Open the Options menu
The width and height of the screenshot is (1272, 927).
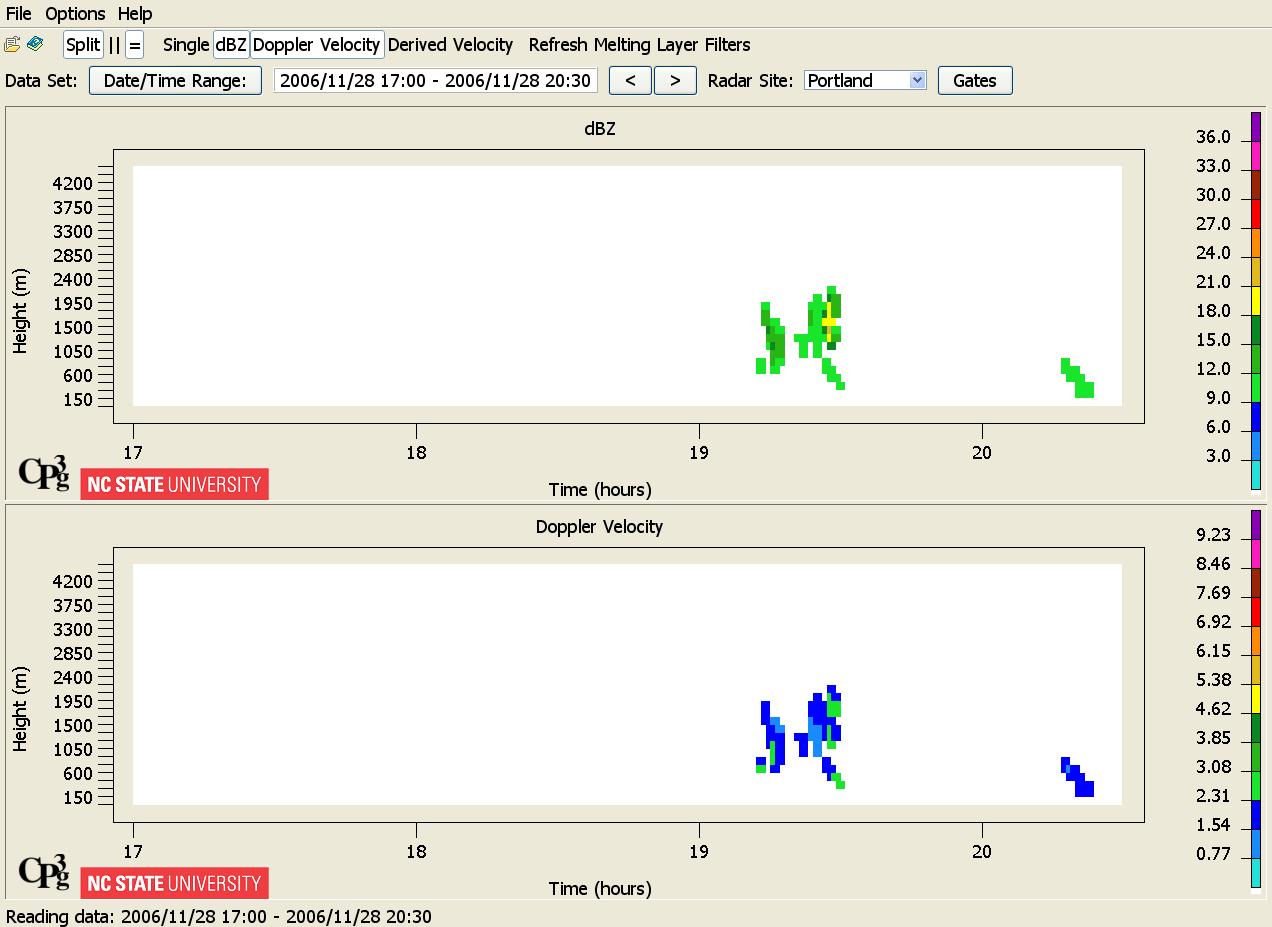point(75,14)
